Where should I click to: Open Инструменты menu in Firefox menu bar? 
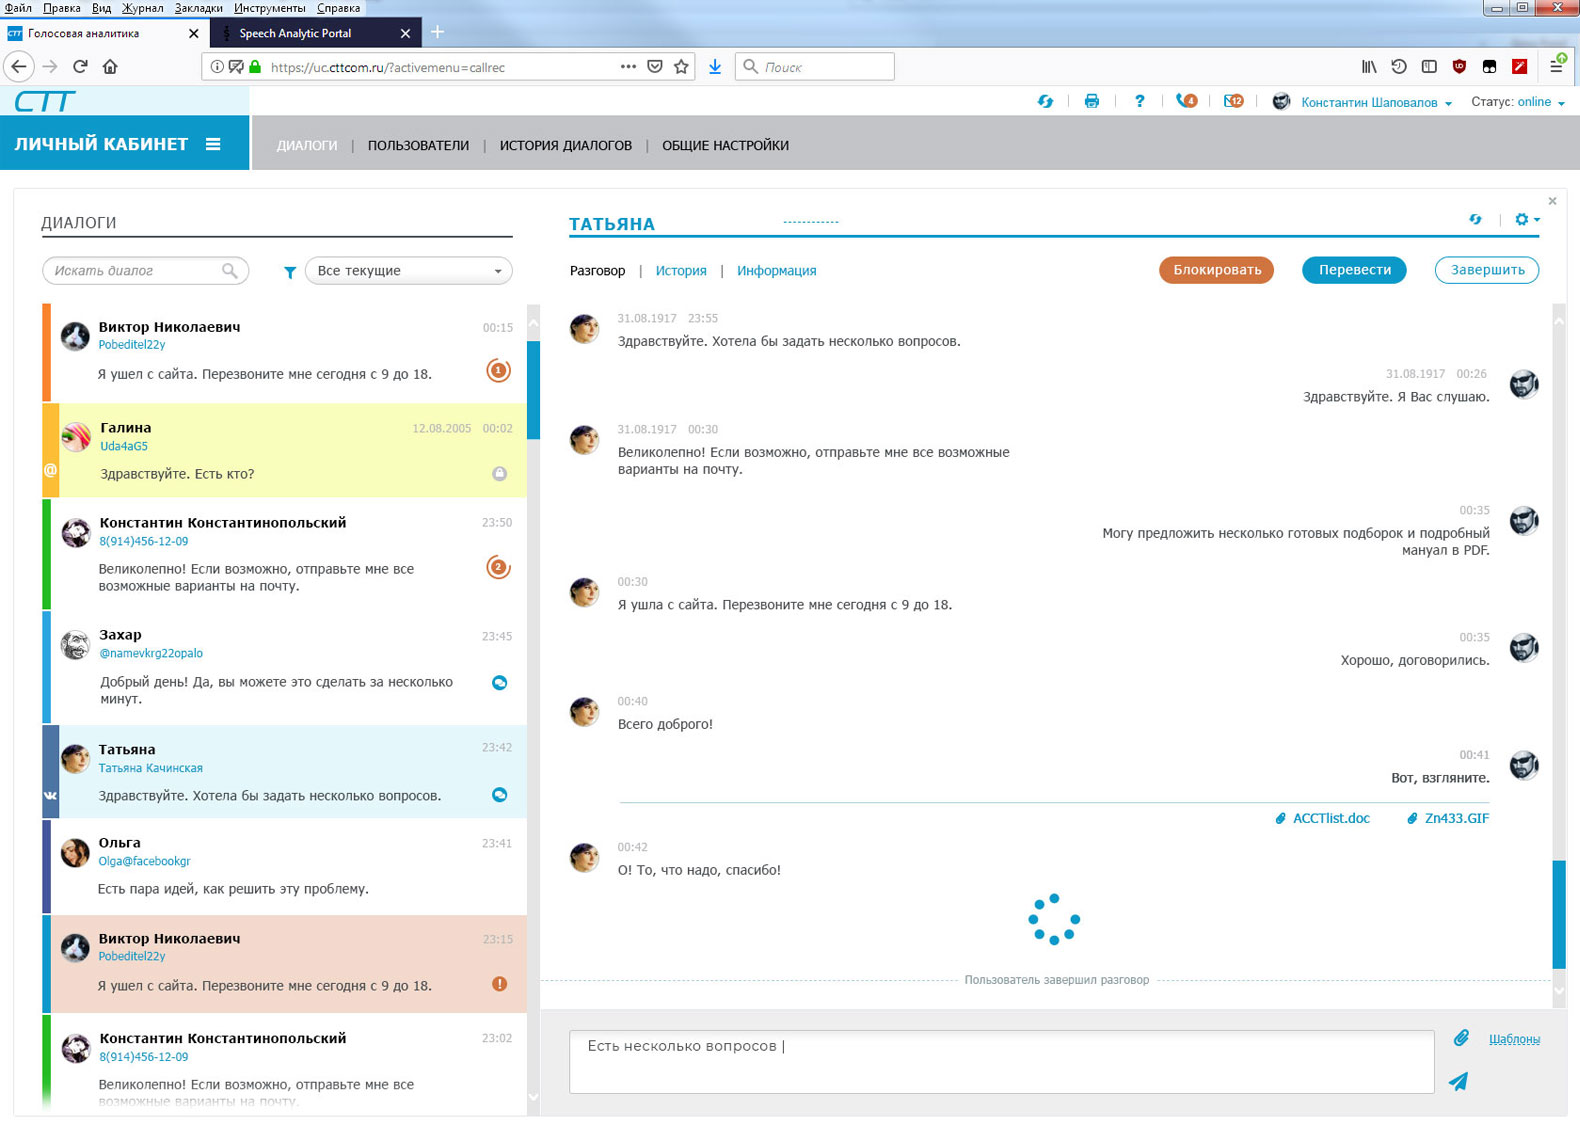click(x=270, y=8)
